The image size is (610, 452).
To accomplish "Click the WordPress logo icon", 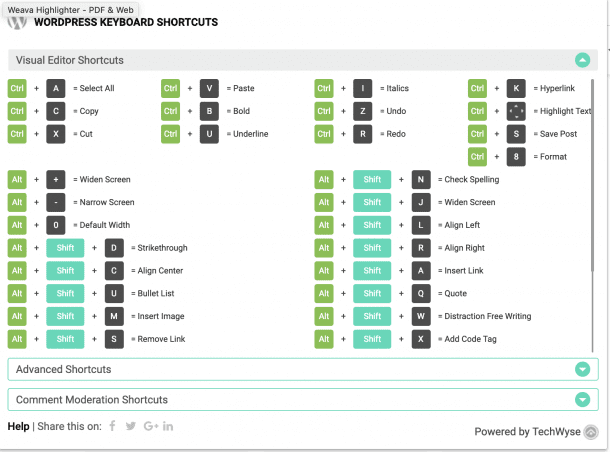I will (x=18, y=20).
